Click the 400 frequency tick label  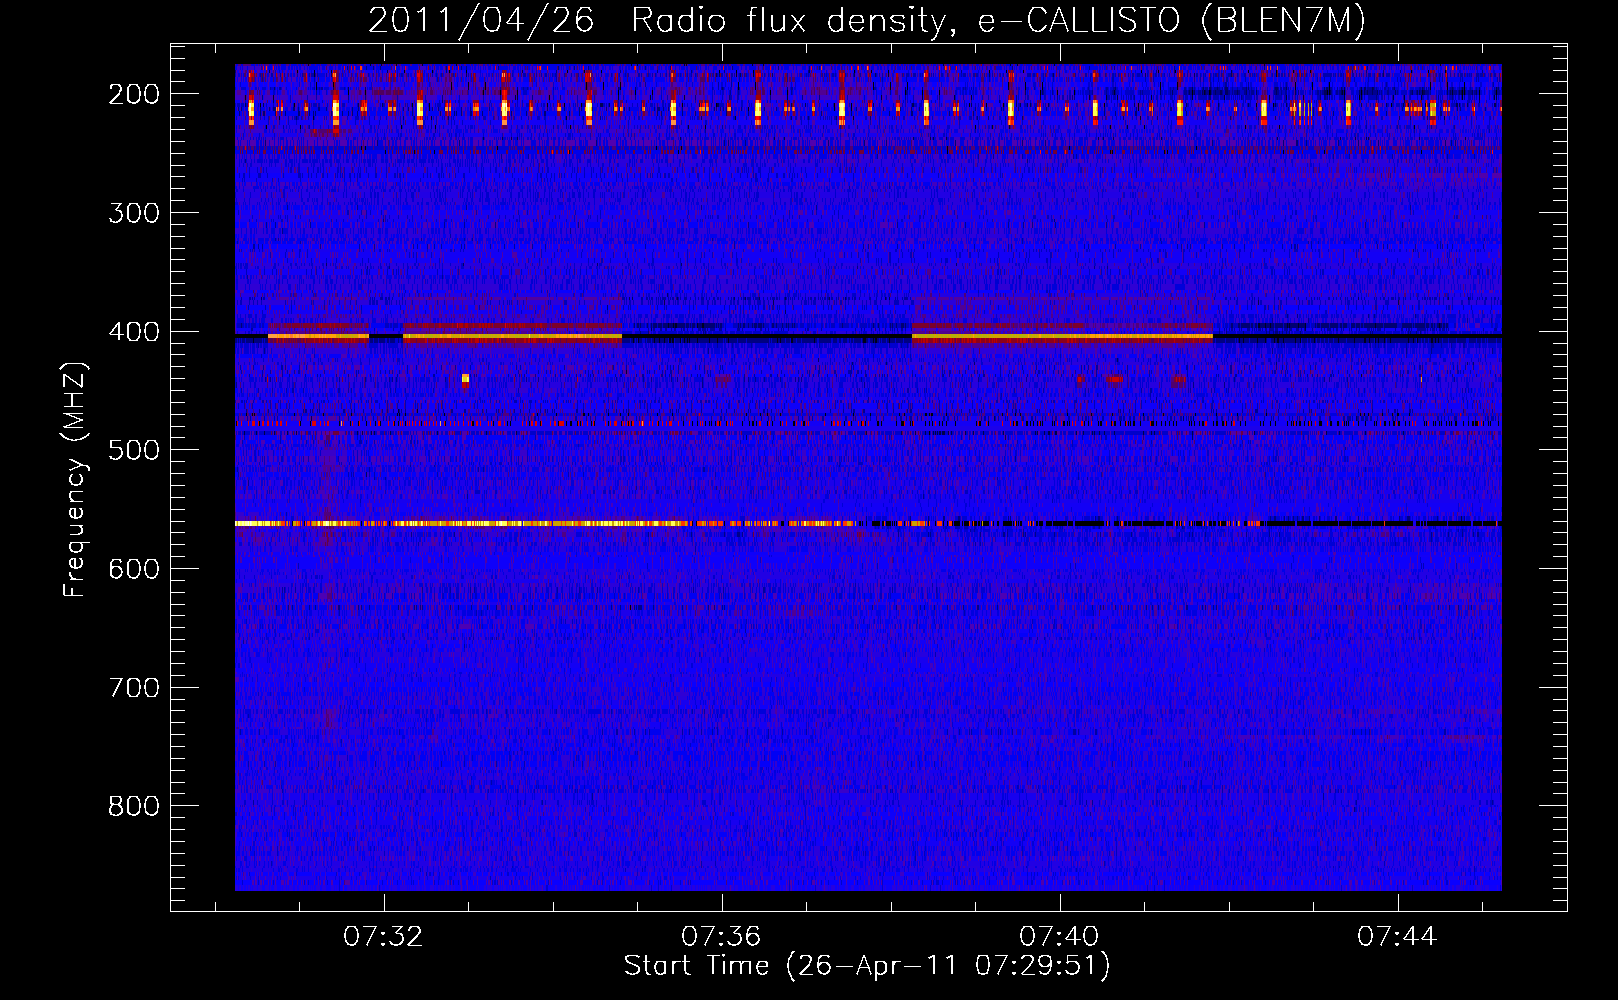134,332
